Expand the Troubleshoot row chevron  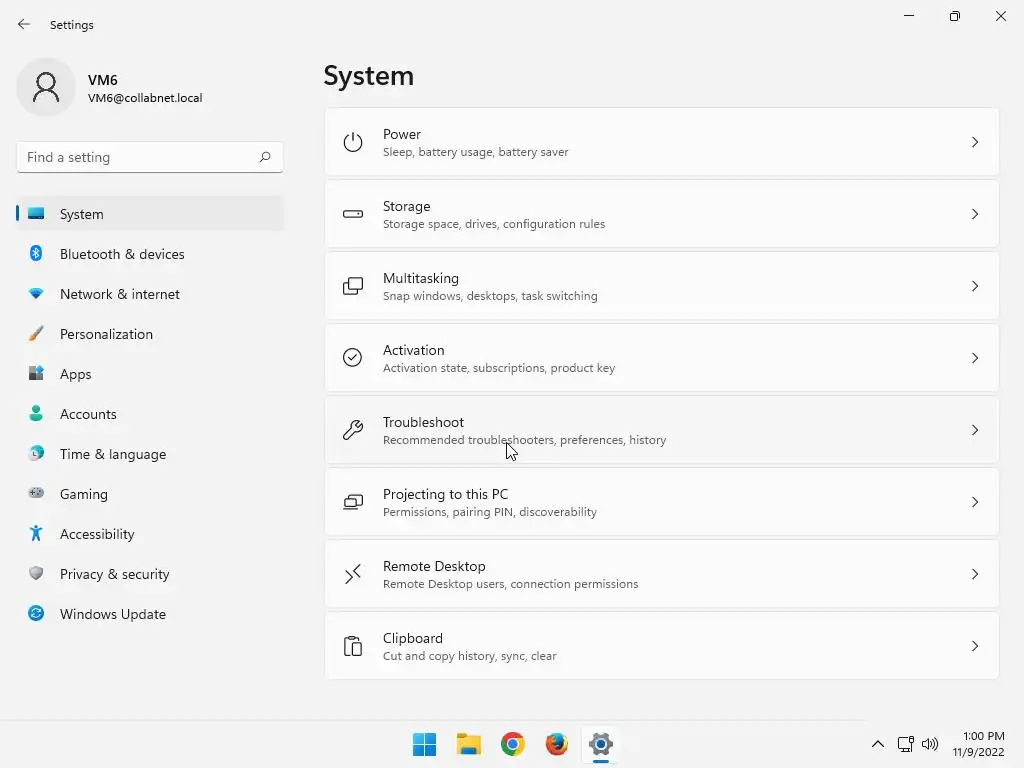tap(974, 430)
